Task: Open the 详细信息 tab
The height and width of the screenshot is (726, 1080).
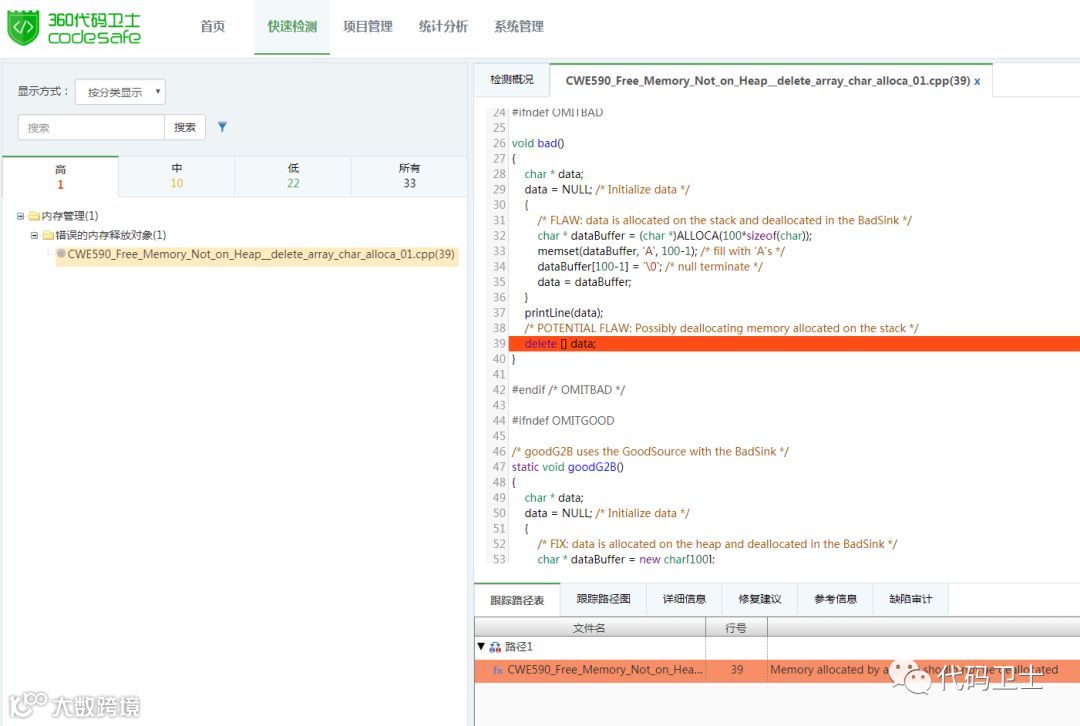Action: pos(684,599)
